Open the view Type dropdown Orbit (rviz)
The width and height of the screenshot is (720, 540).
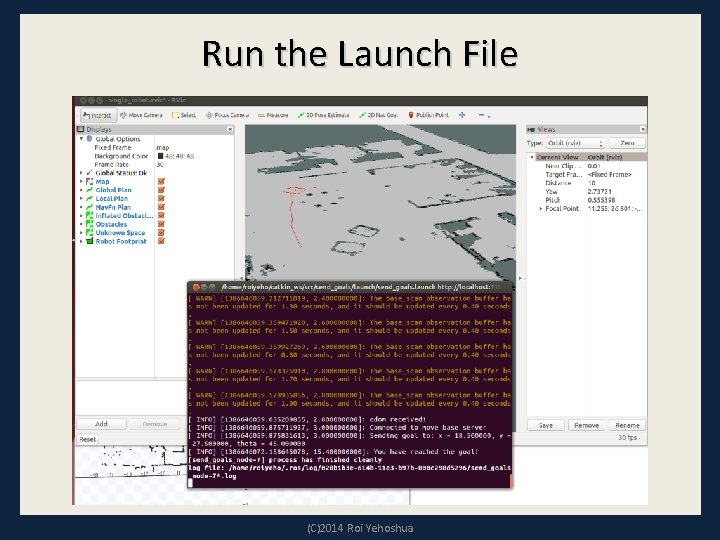(575, 143)
